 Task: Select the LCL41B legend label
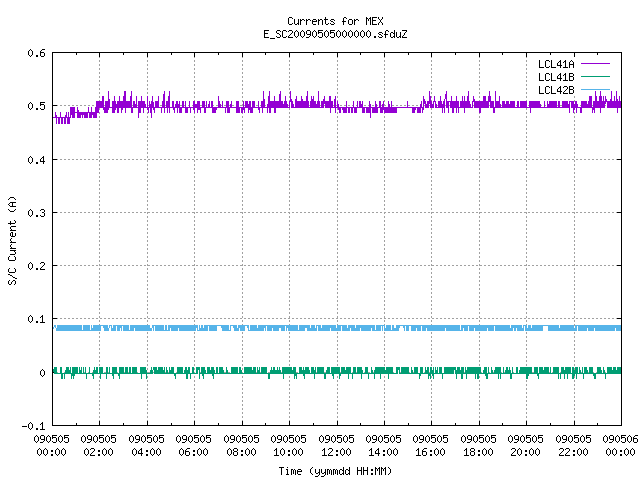click(556, 77)
